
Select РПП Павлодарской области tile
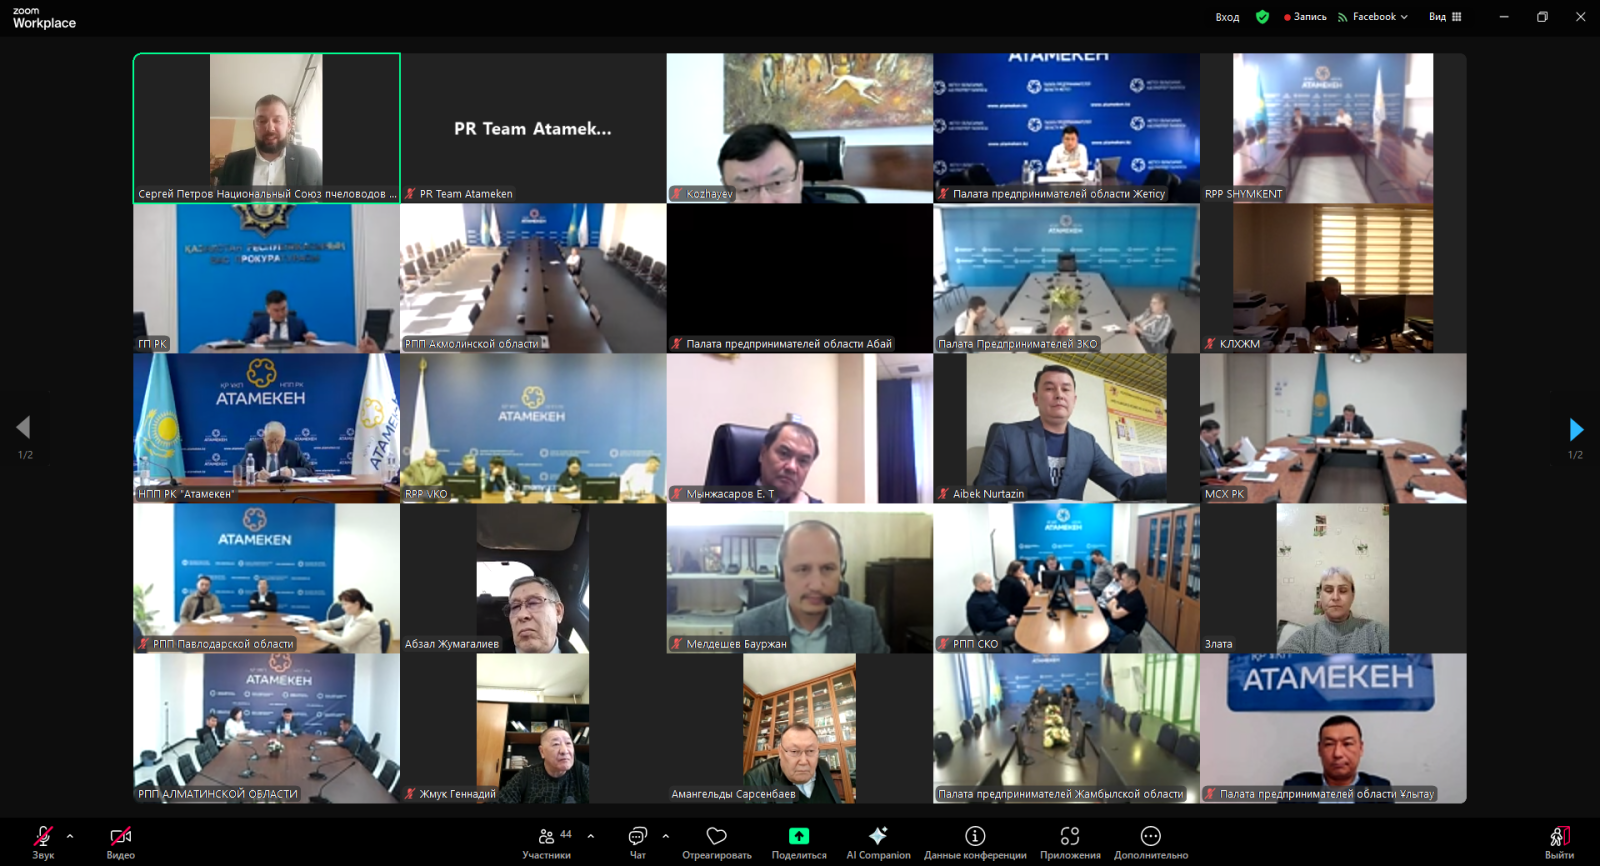(x=267, y=578)
